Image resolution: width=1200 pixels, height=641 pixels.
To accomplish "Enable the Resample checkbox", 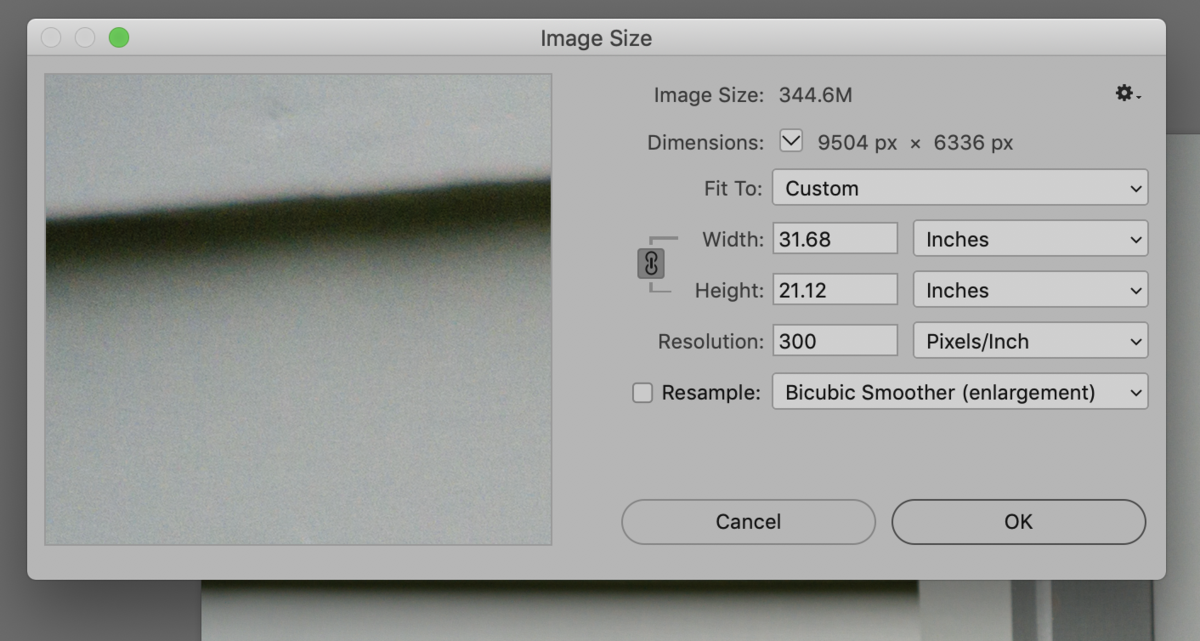I will point(642,393).
